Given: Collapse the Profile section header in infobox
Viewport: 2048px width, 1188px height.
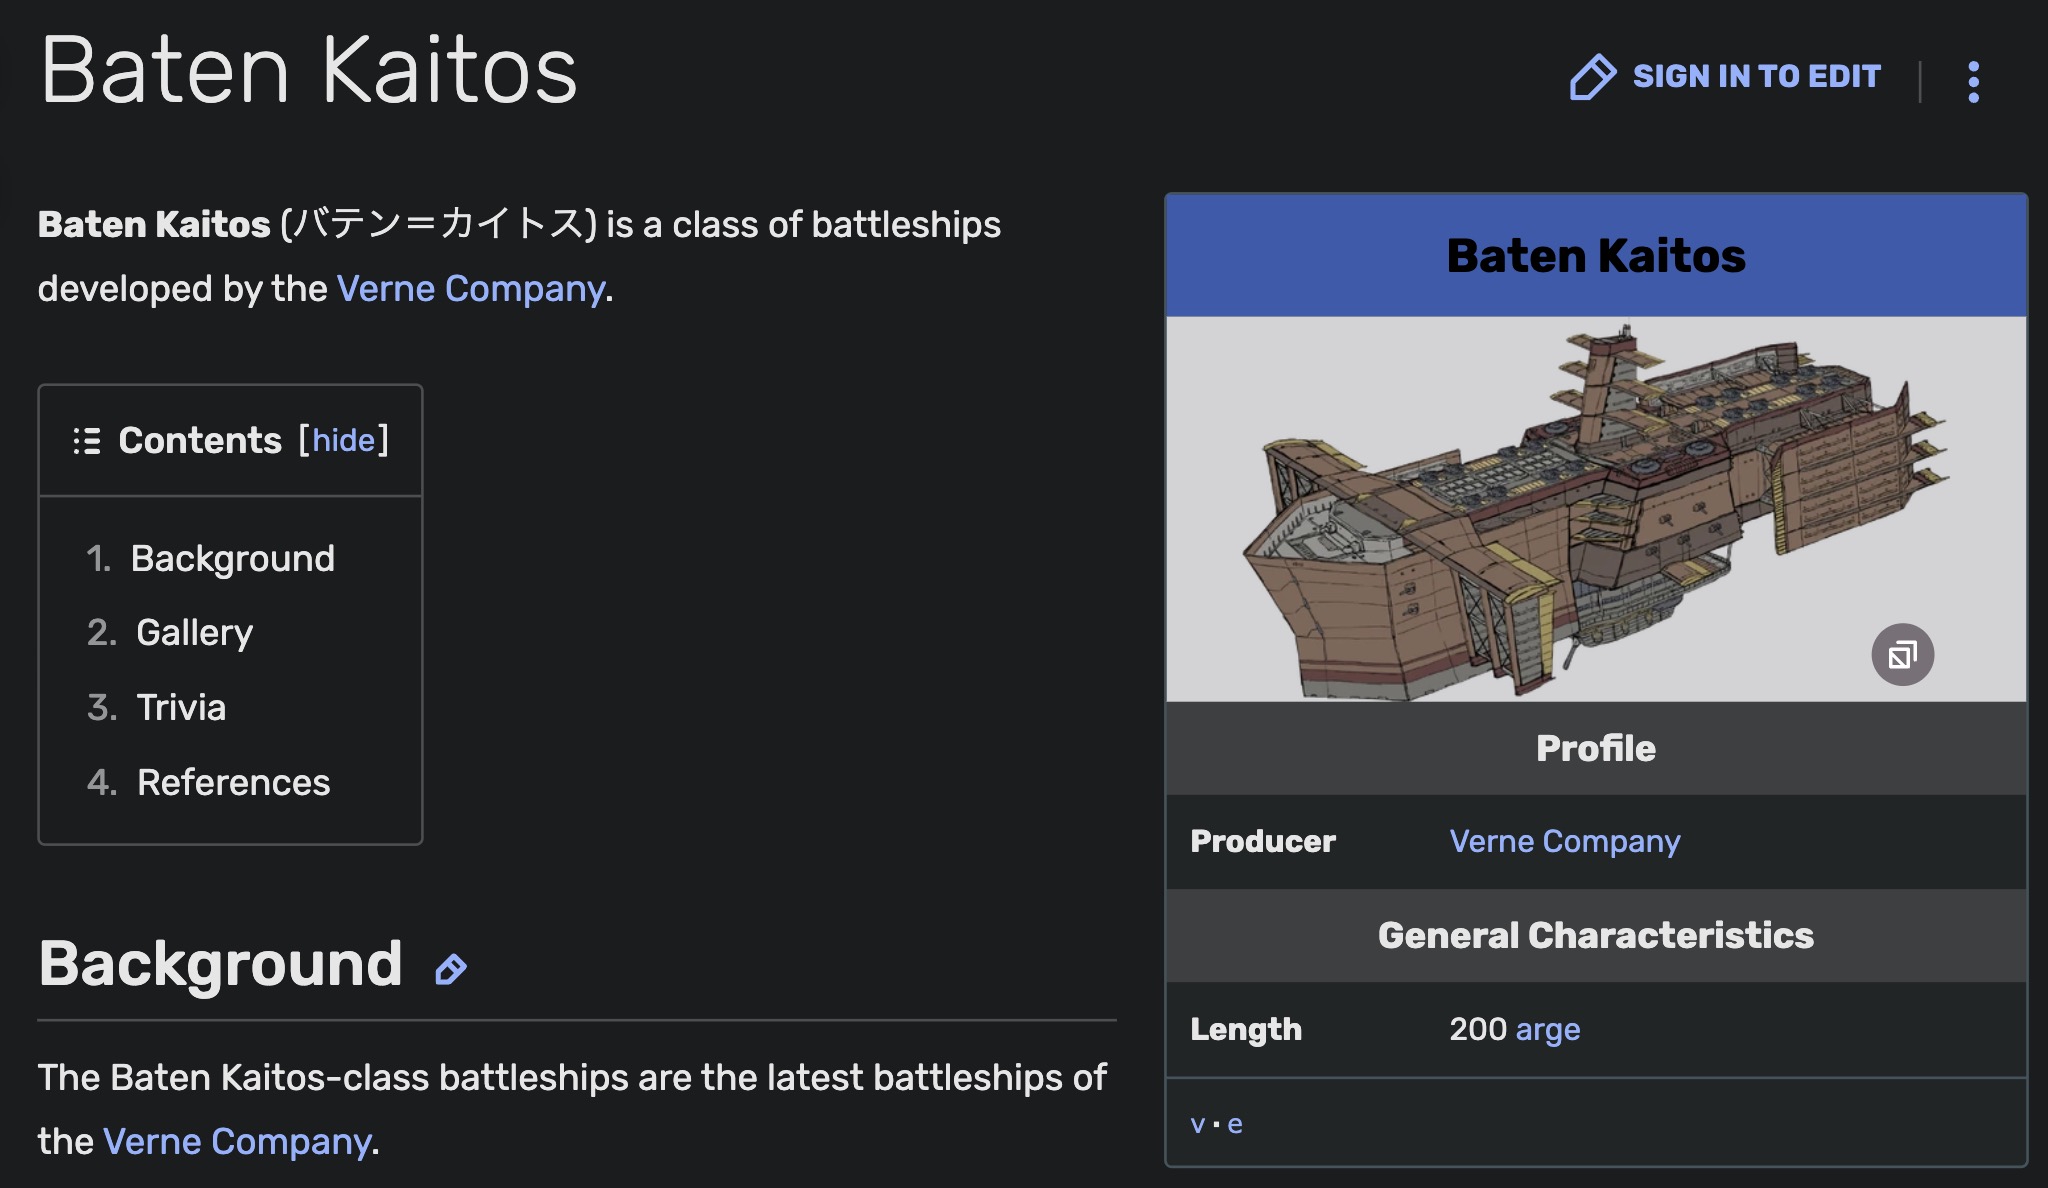Looking at the screenshot, I should click(x=1595, y=748).
